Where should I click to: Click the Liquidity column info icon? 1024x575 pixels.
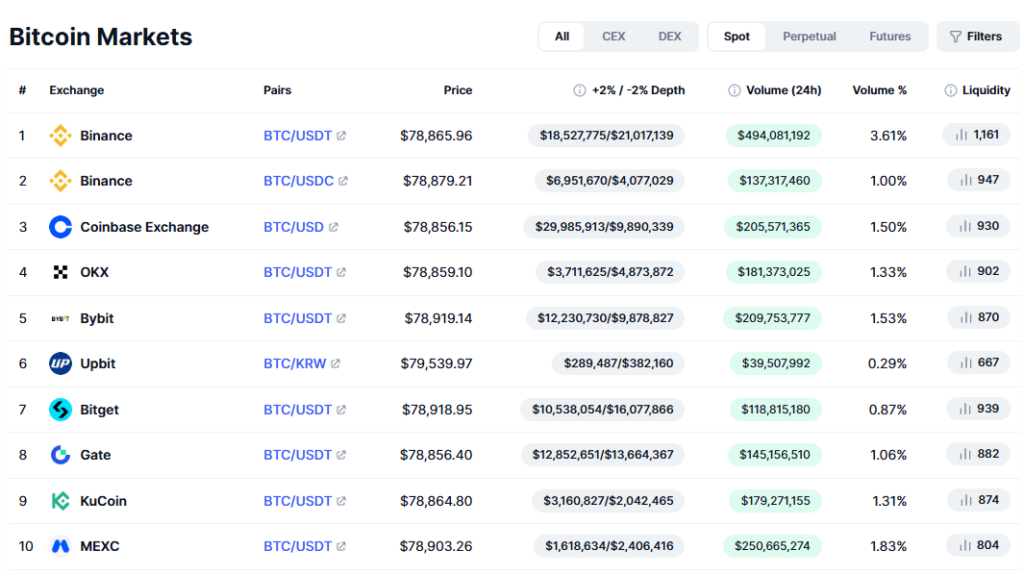pyautogui.click(x=951, y=90)
